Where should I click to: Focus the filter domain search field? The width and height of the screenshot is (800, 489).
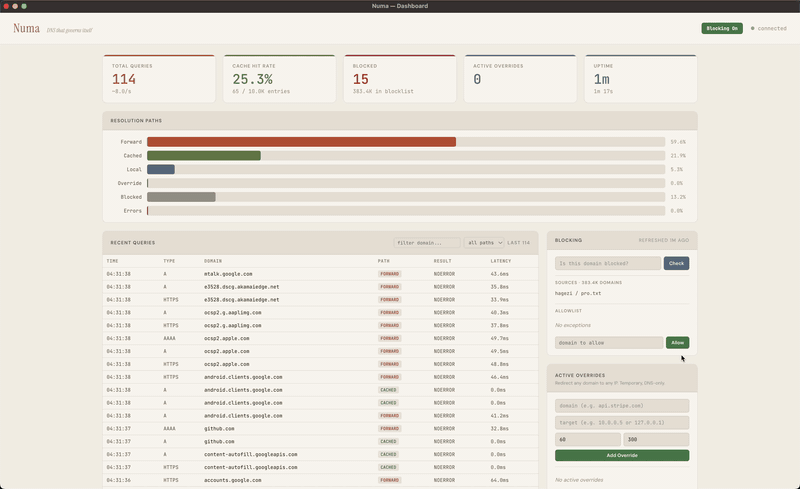(427, 243)
